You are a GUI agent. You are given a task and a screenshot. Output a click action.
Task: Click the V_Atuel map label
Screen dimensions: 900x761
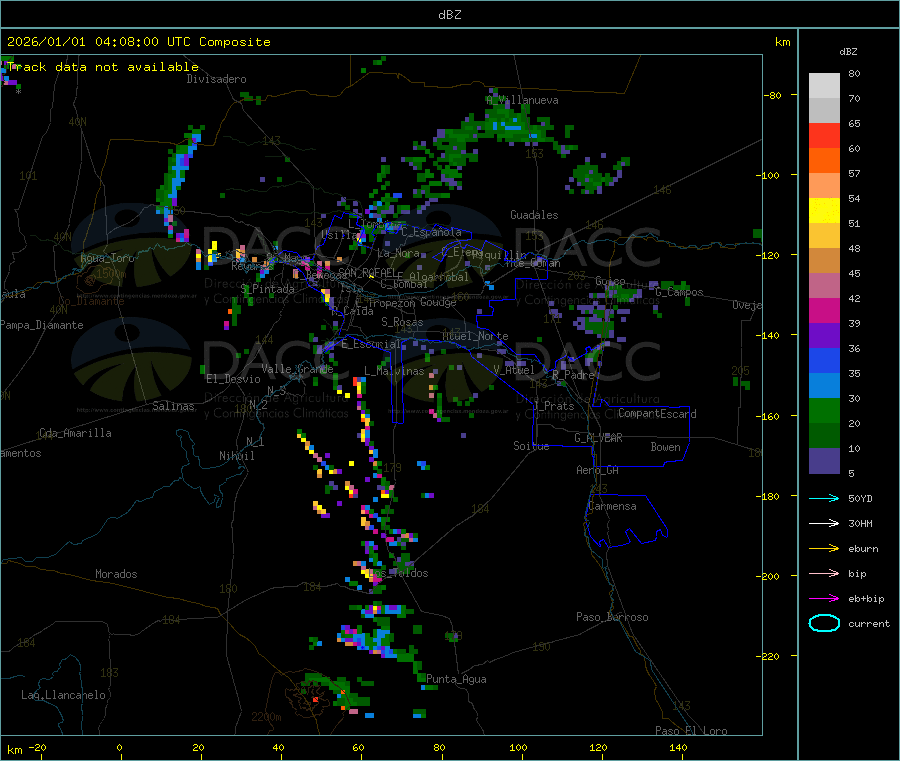(x=514, y=370)
